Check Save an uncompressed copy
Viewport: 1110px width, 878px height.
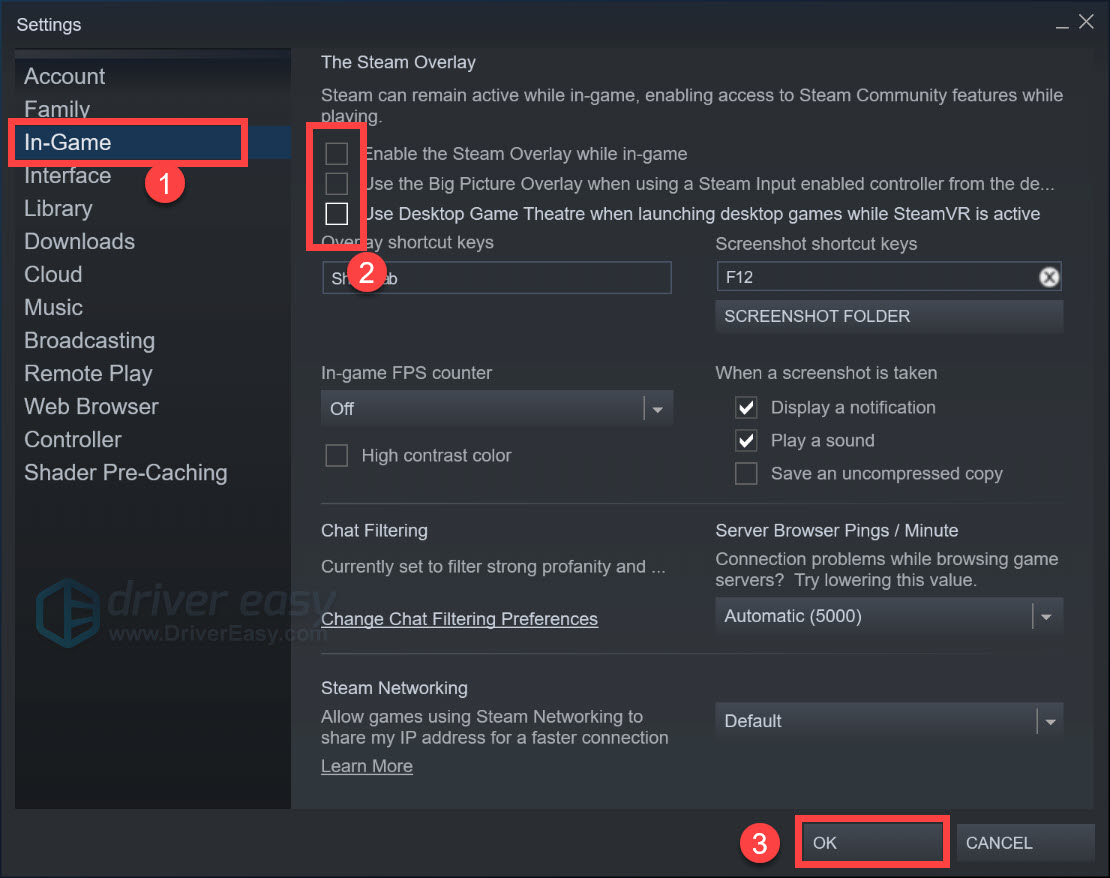(x=745, y=473)
